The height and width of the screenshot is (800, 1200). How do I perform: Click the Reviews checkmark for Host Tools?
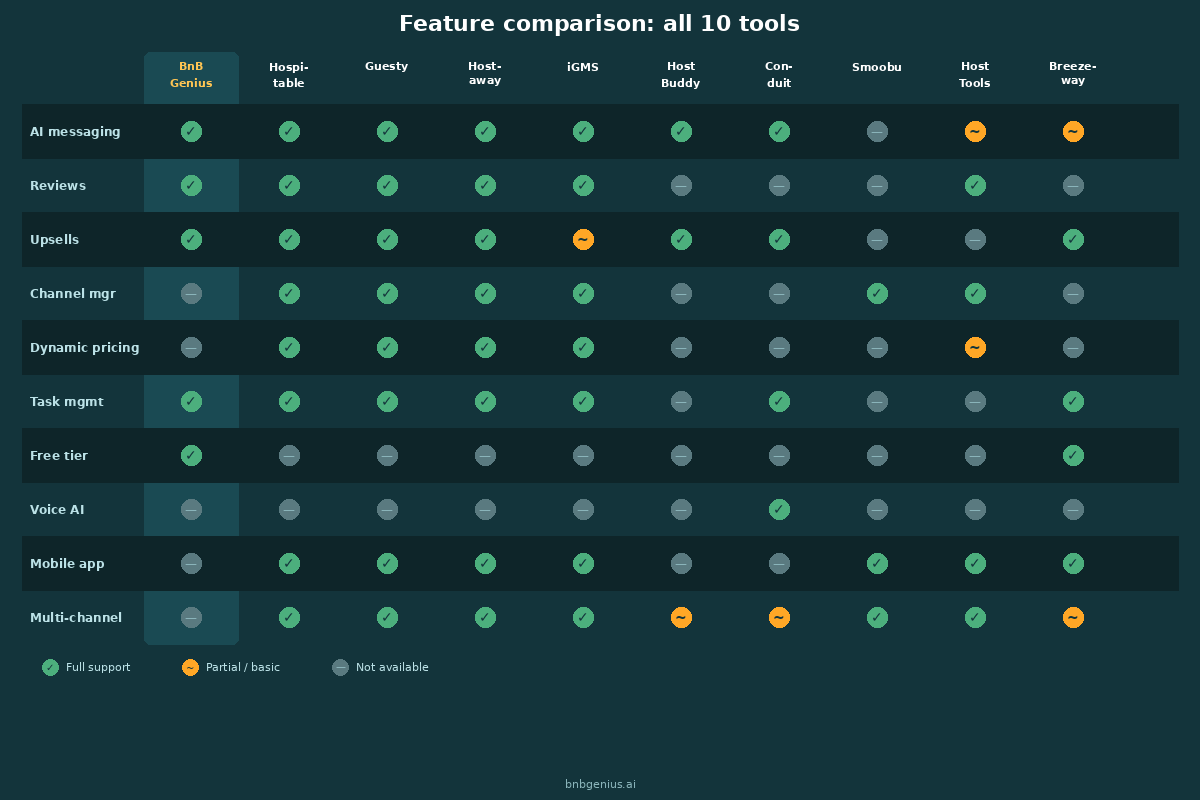click(975, 185)
